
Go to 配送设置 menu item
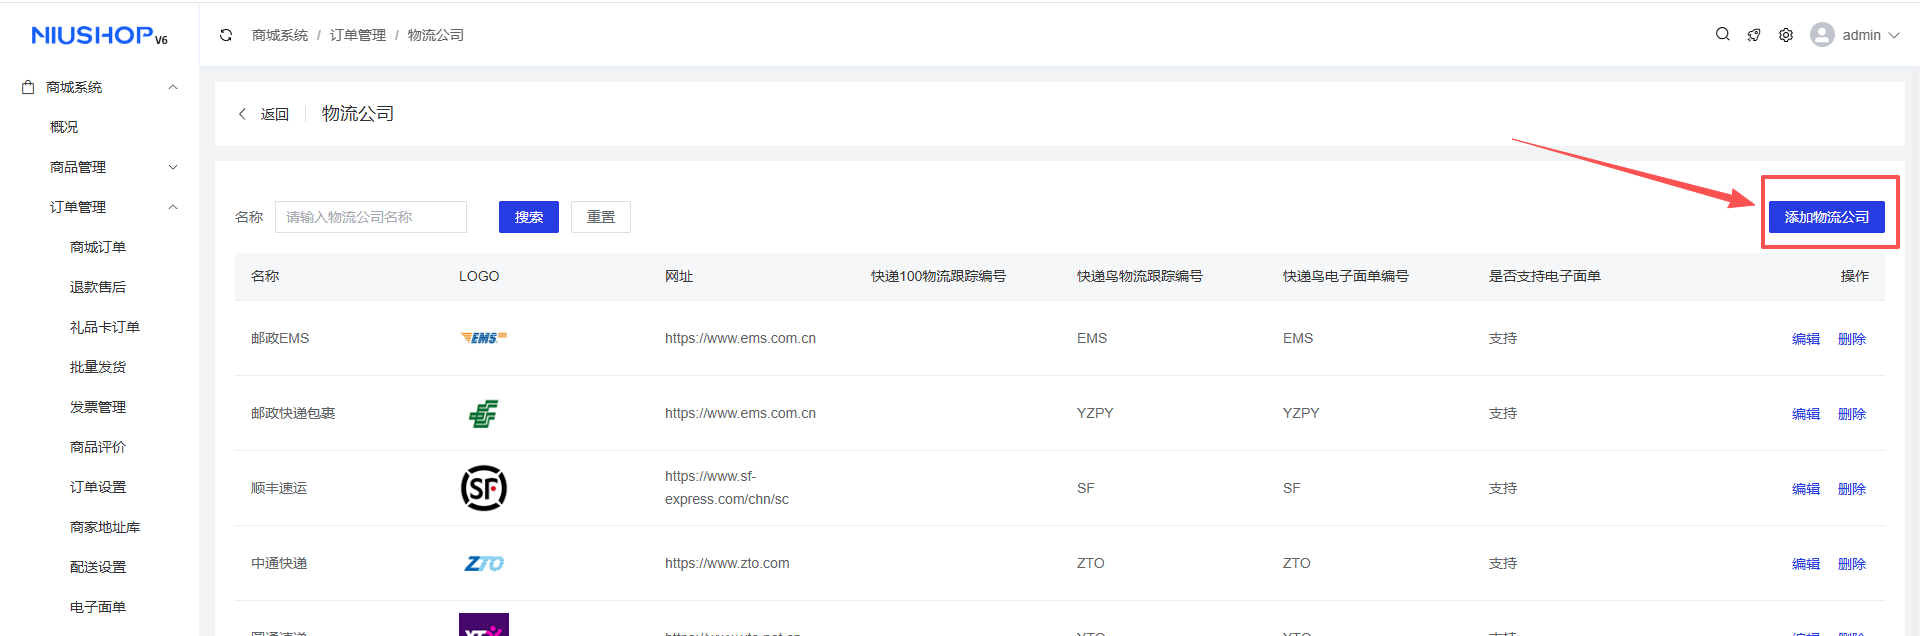(x=98, y=567)
